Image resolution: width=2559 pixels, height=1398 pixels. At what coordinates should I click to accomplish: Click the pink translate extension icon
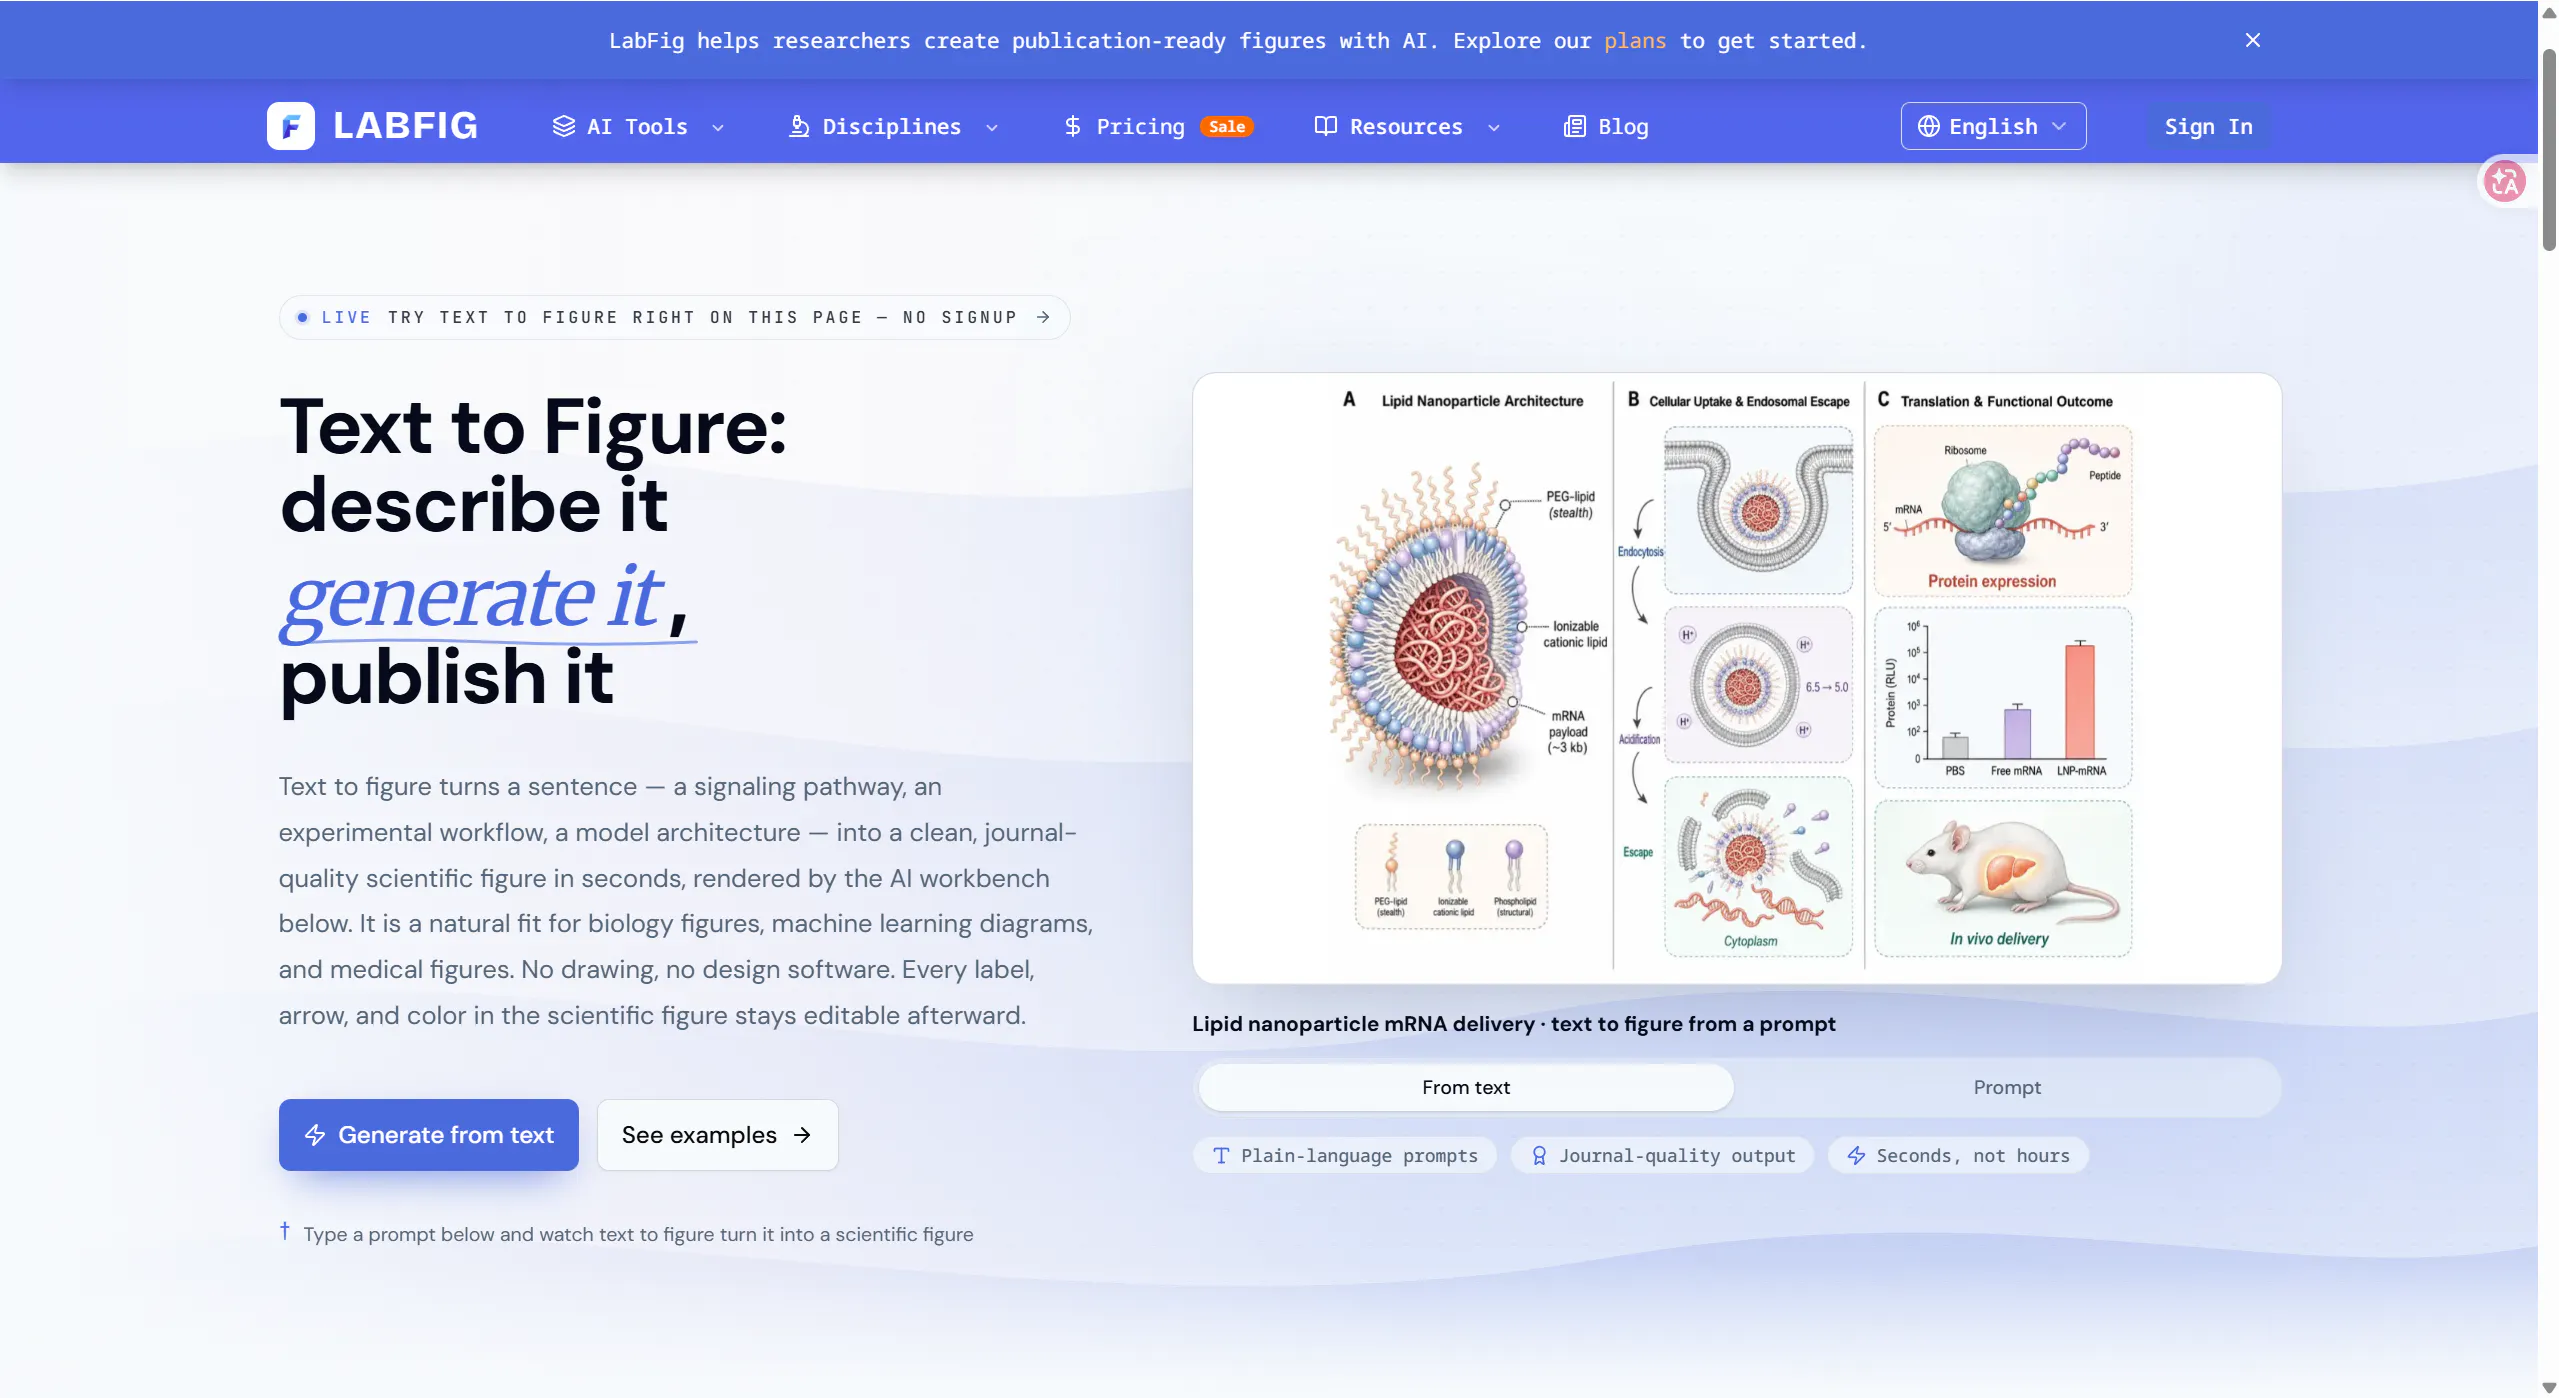pos(2504,181)
